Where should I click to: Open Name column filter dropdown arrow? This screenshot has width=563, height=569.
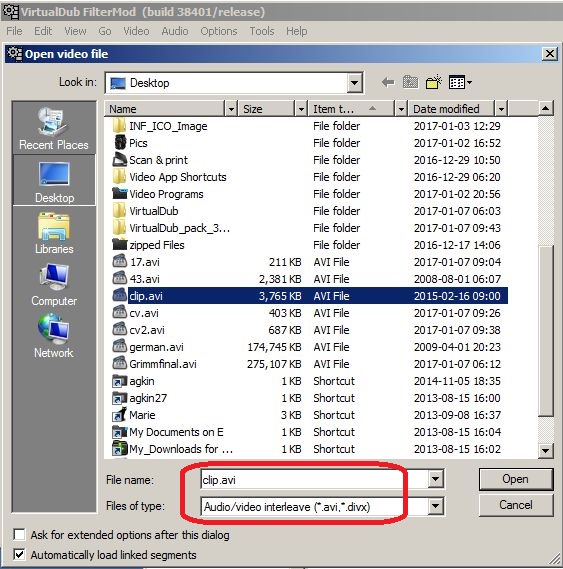pos(231,109)
